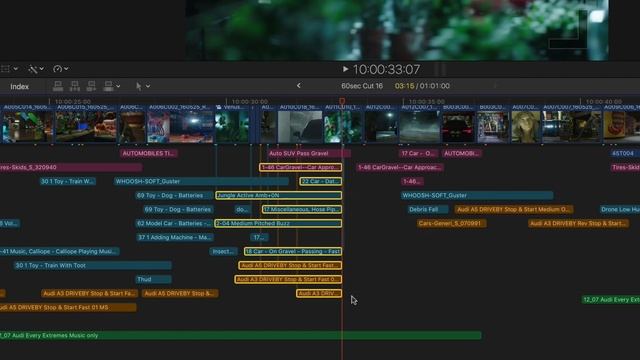The height and width of the screenshot is (360, 640).
Task: Open the timeline Index
Action: (20, 87)
